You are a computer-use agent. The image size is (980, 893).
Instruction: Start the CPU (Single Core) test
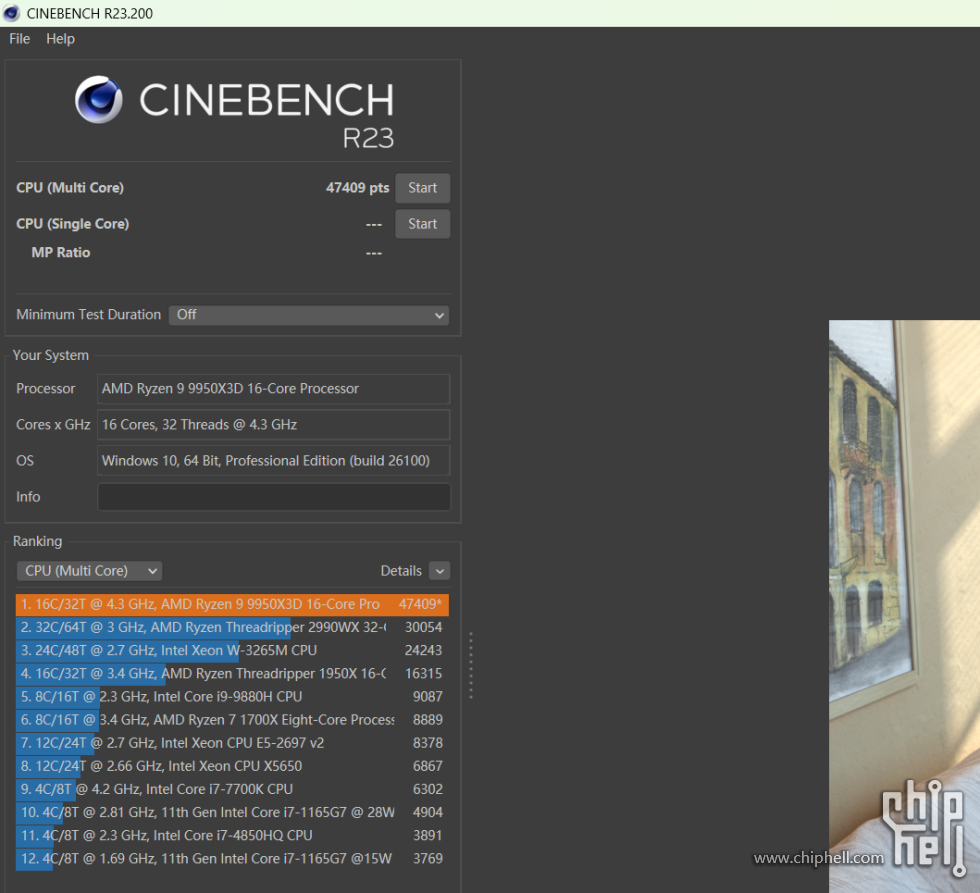pos(422,224)
